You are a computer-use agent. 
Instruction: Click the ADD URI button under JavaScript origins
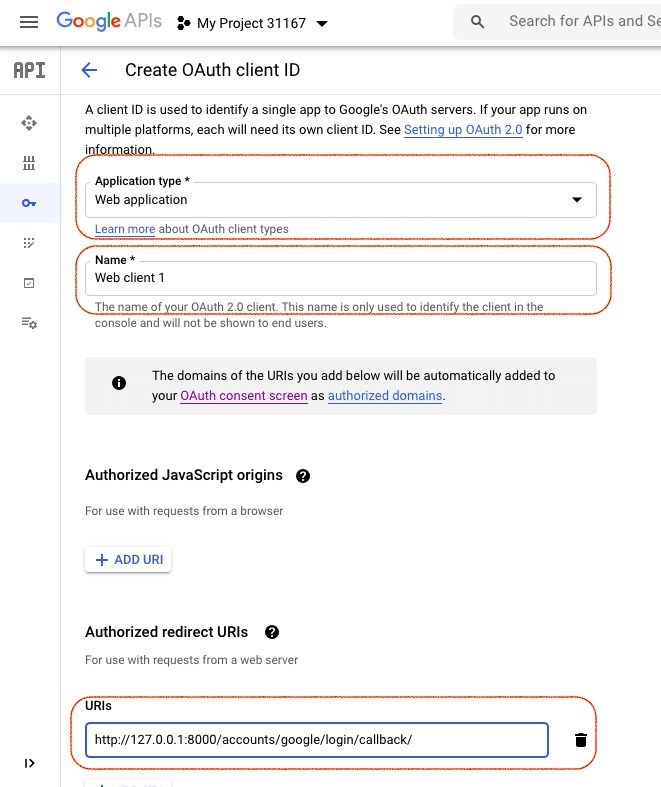tap(128, 560)
